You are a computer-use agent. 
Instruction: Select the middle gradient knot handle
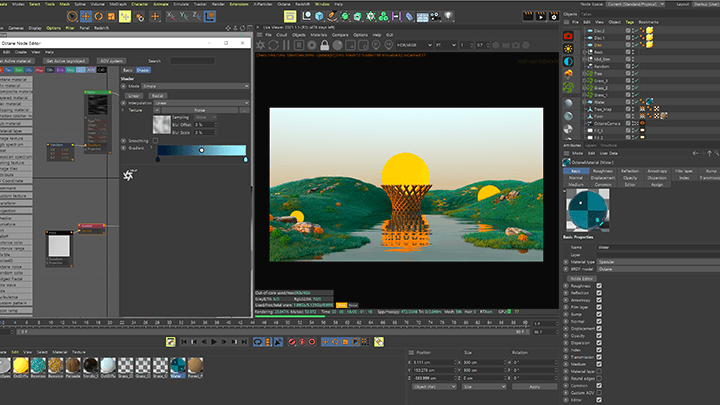(202, 150)
